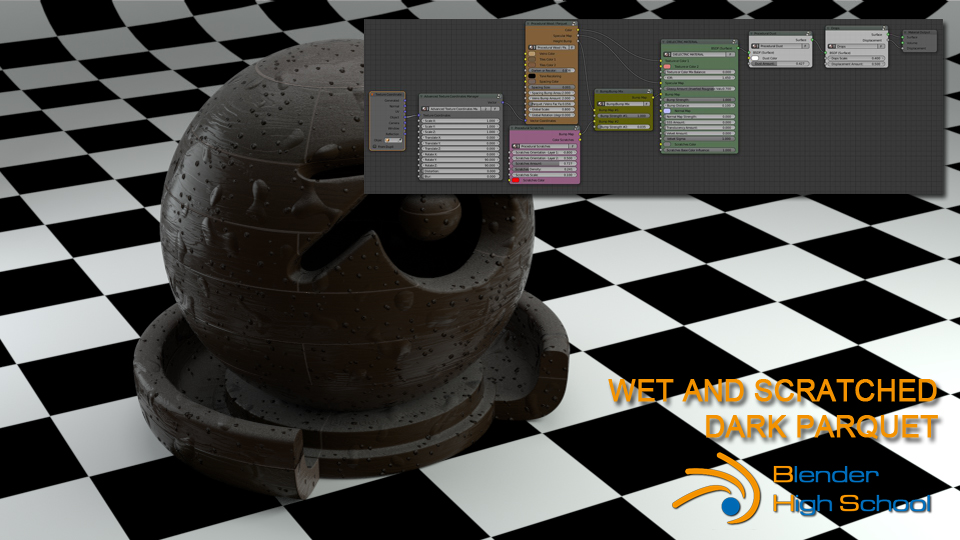The image size is (960, 540).
Task: Open node group icon on Procedural Wood node header
Action: (574, 24)
